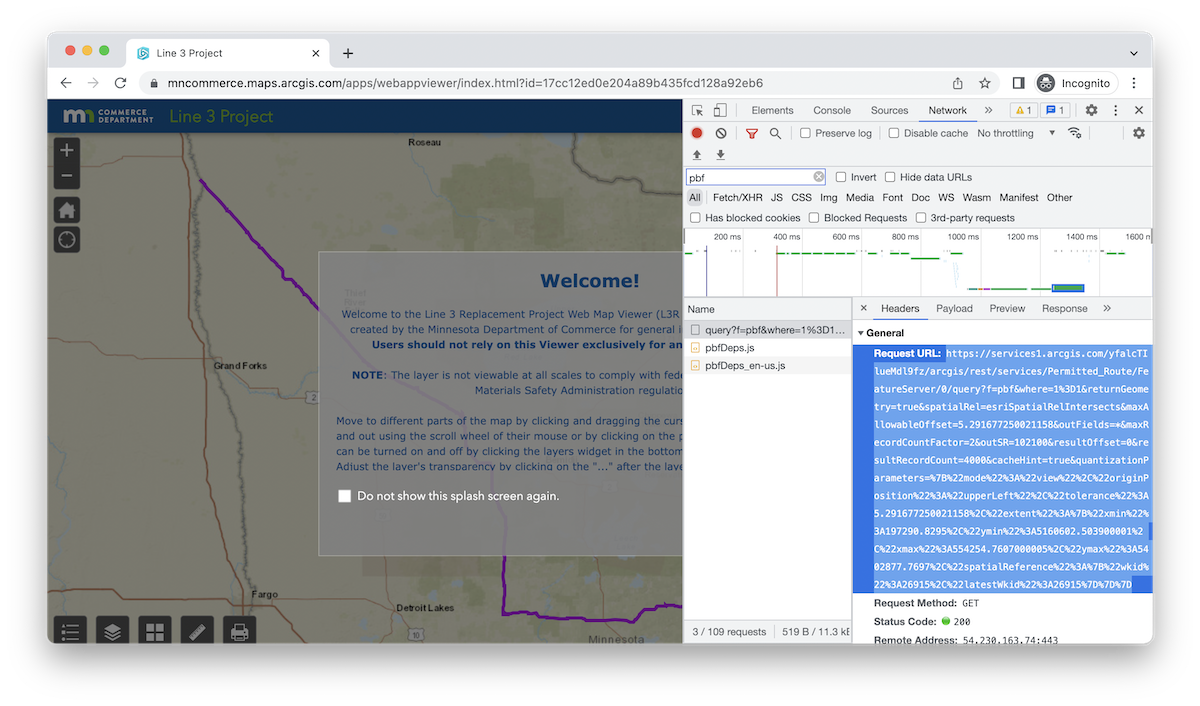Open network conditions settings
Viewport: 1200px width, 706px height.
coord(1075,133)
